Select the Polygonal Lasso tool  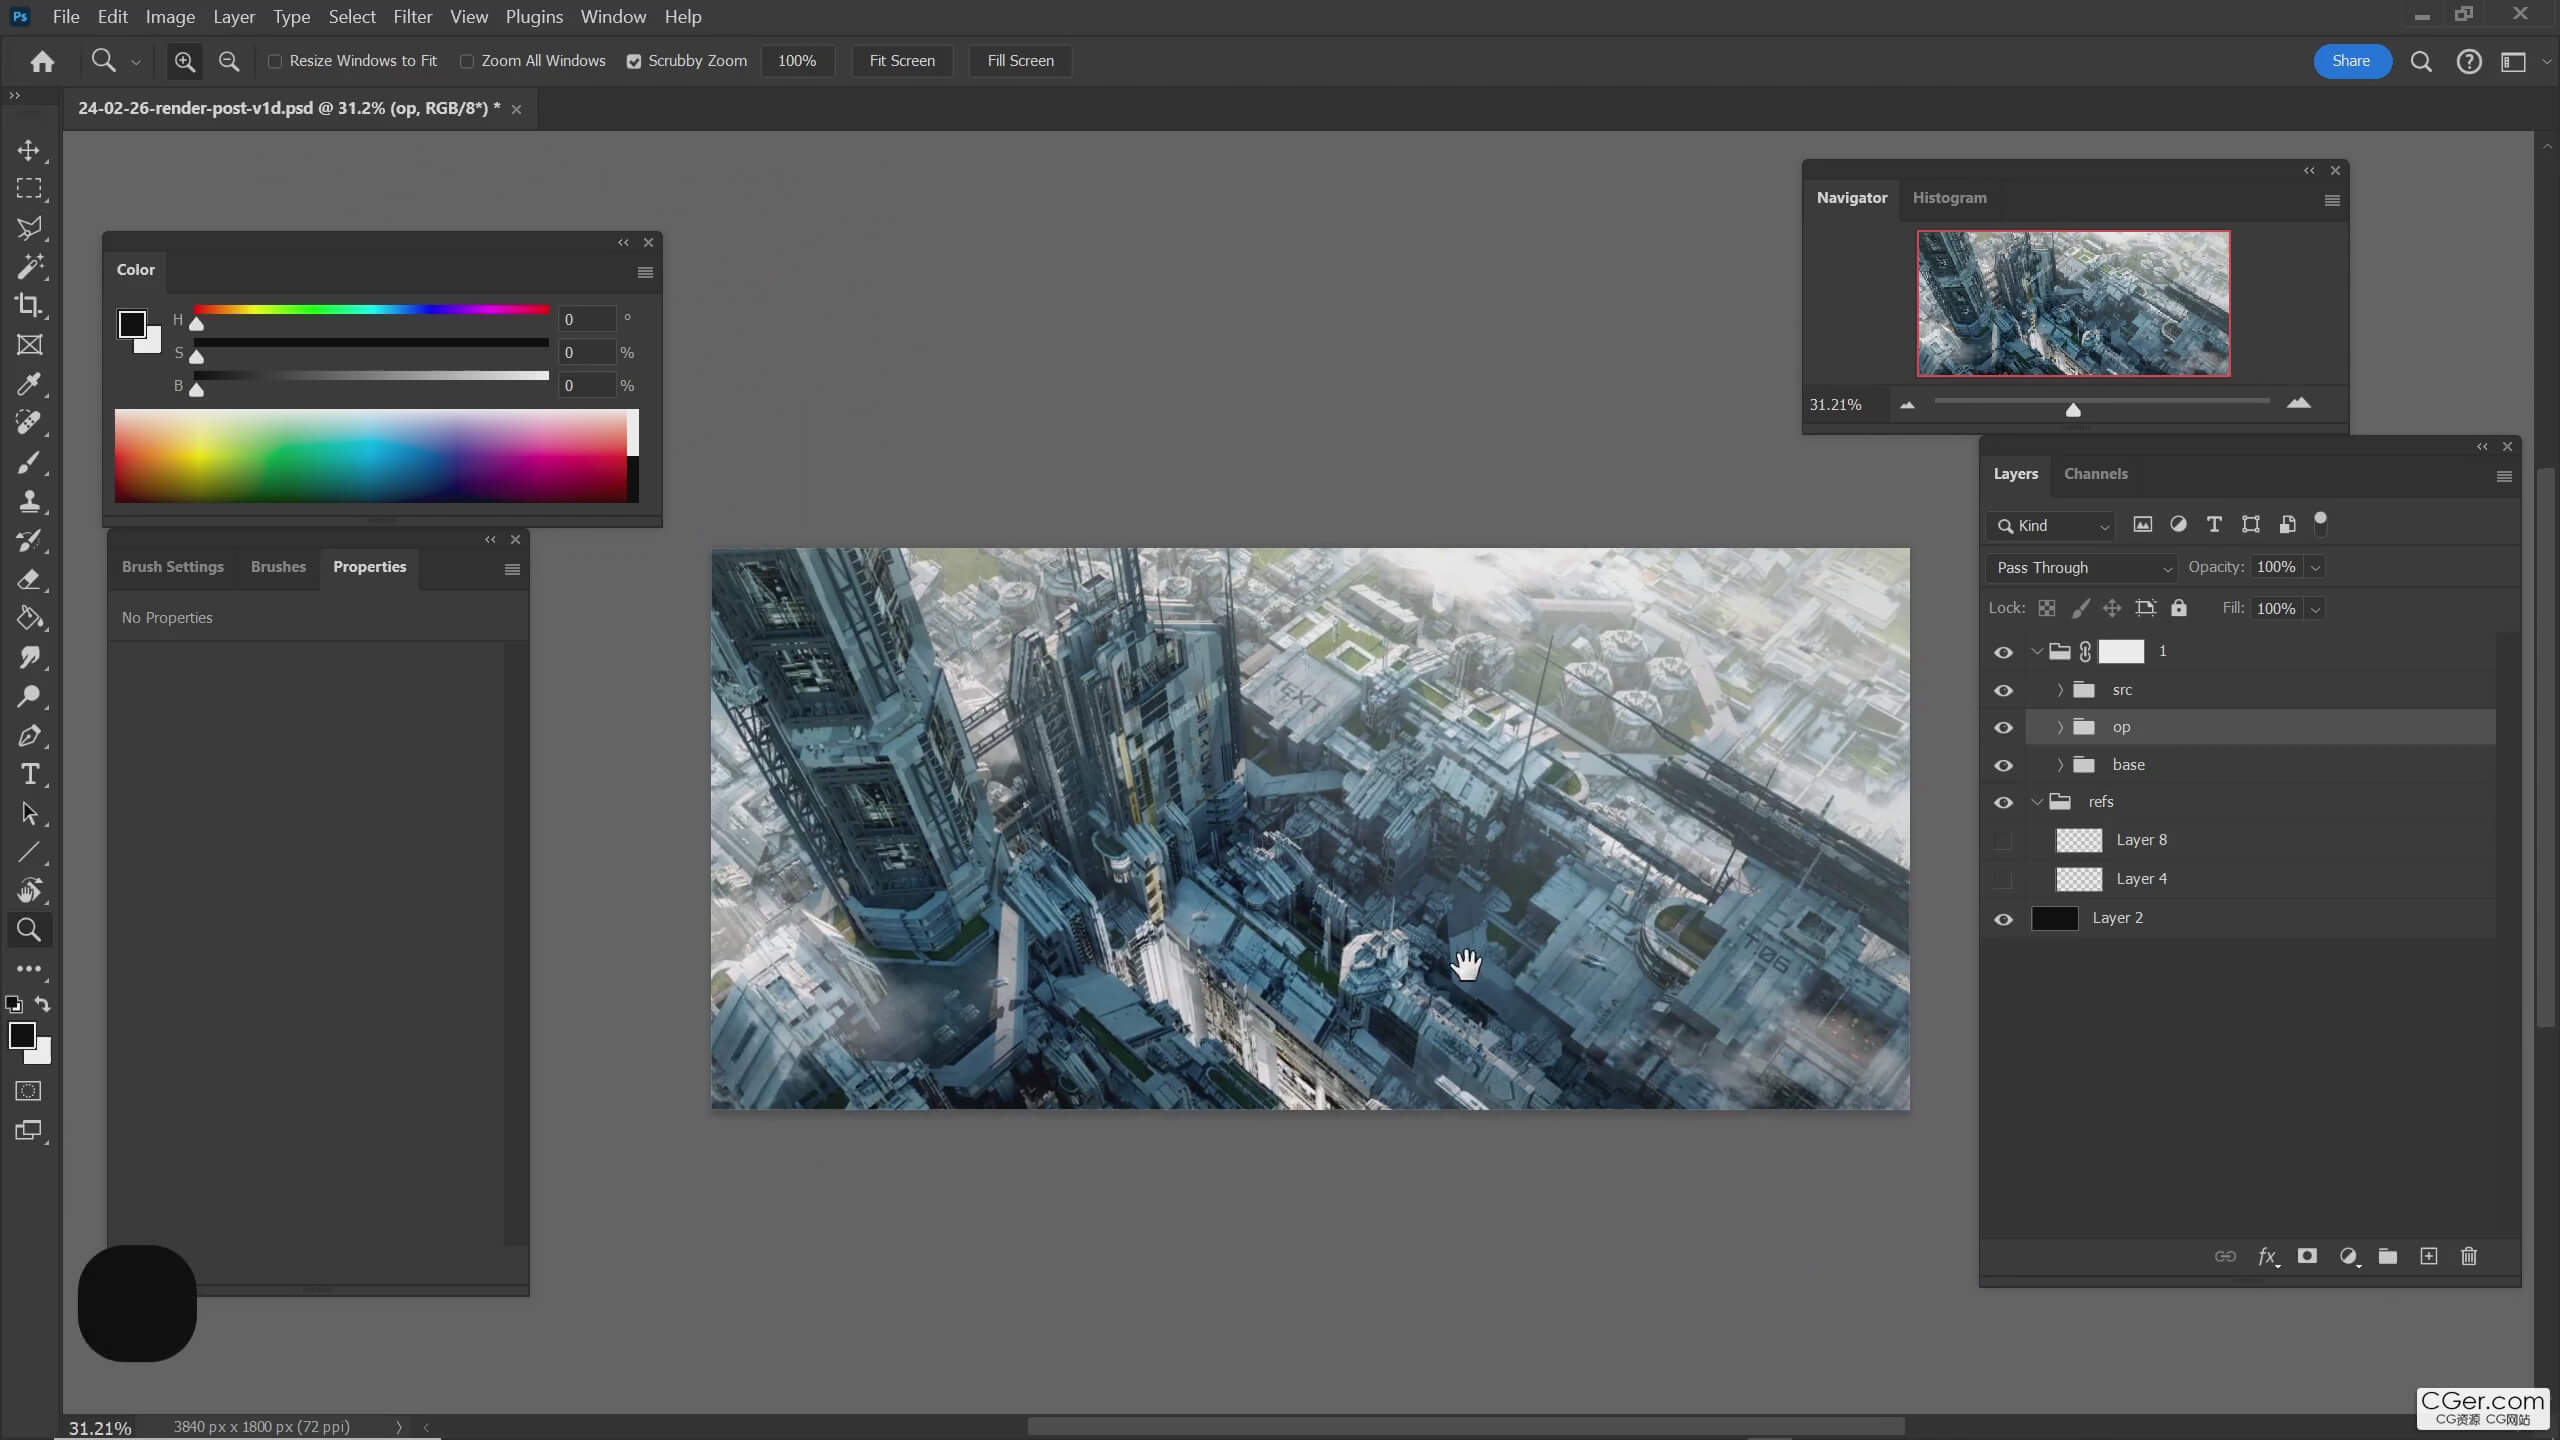[x=29, y=228]
